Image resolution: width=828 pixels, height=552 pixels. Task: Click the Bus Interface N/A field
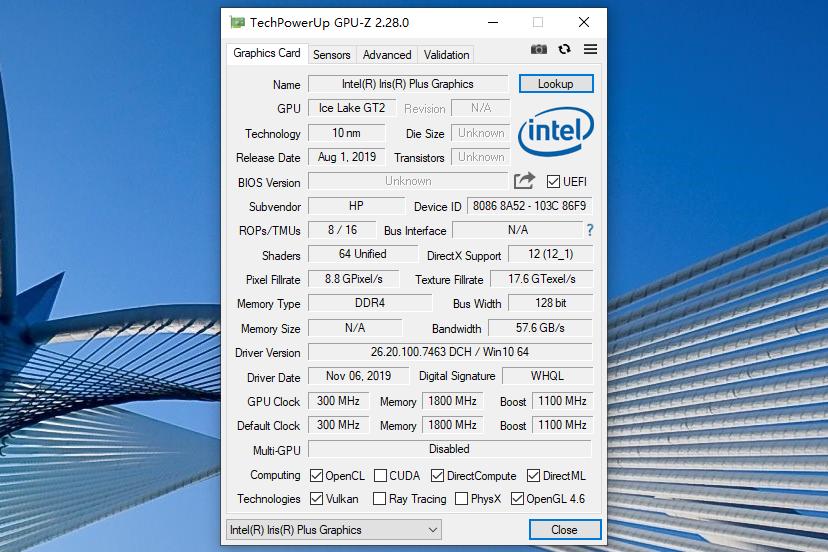pos(518,230)
